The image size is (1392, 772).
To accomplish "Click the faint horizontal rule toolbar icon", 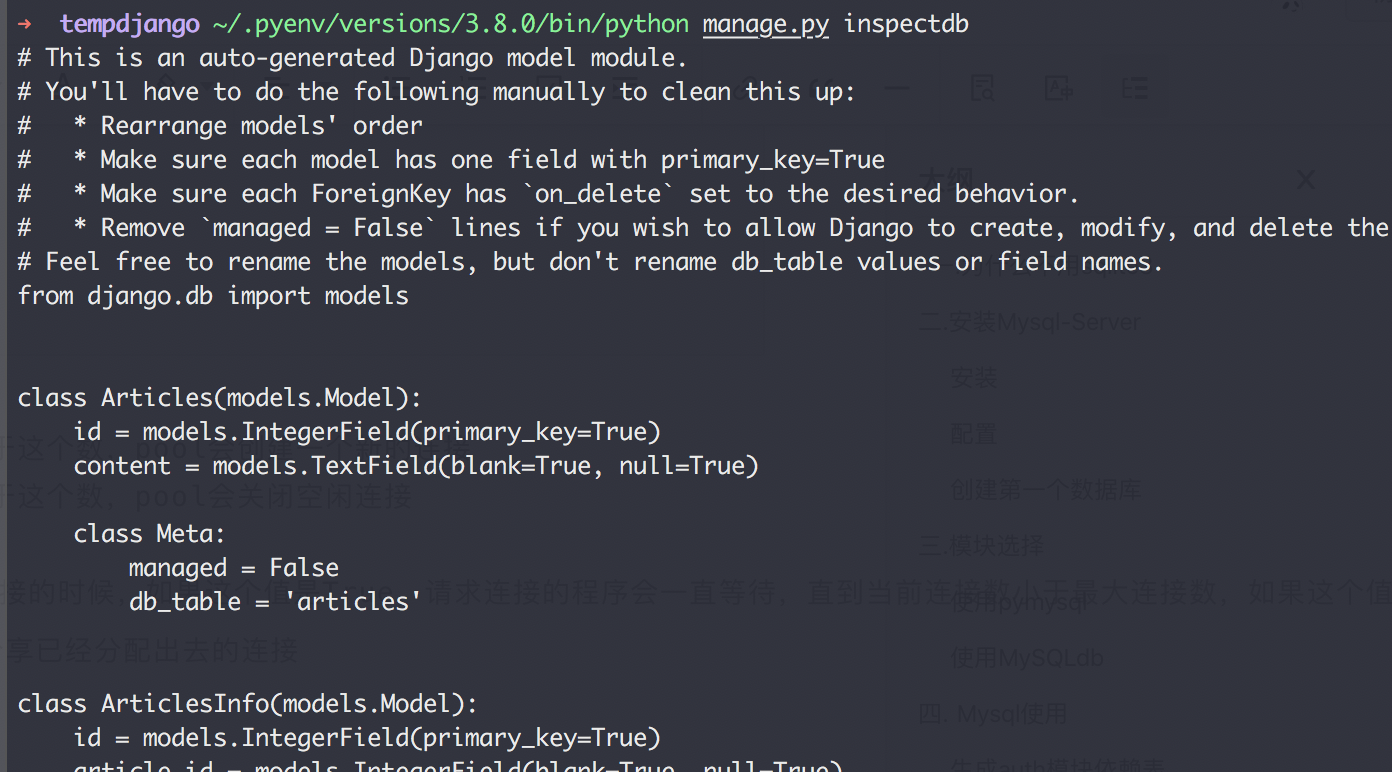I will (898, 88).
